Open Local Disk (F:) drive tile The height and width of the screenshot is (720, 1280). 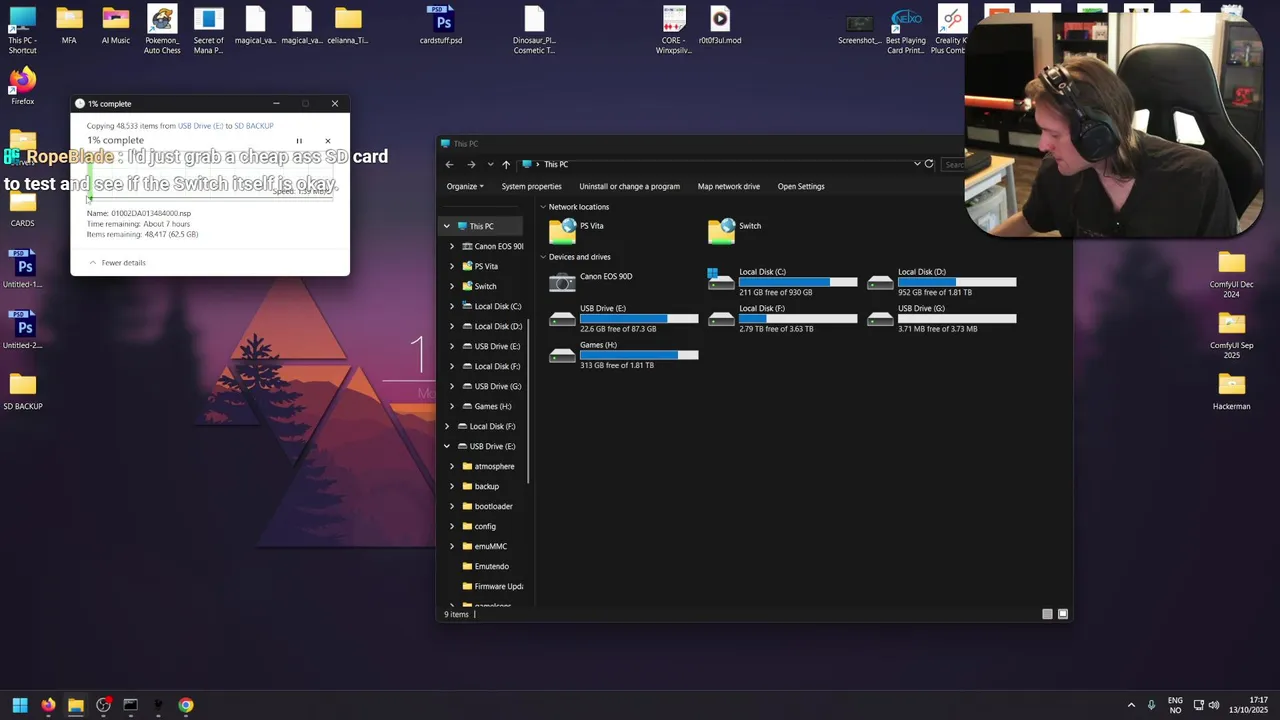pyautogui.click(x=782, y=320)
